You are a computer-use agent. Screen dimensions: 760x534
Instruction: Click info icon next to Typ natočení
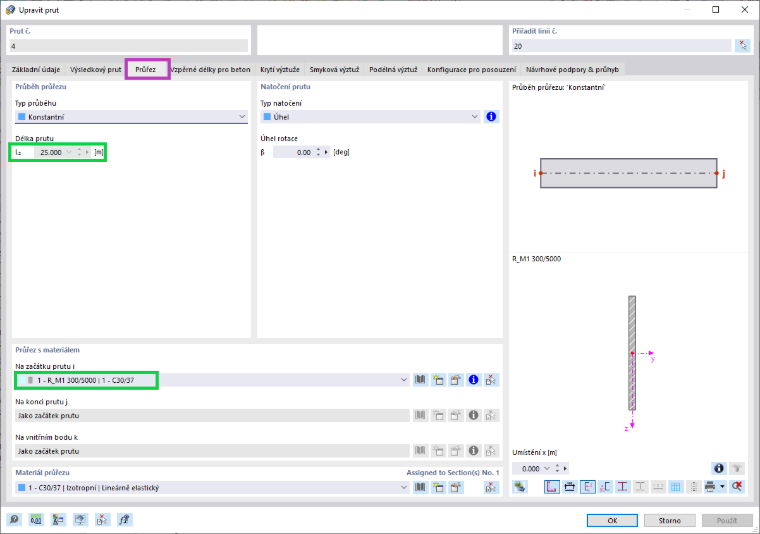pyautogui.click(x=491, y=117)
